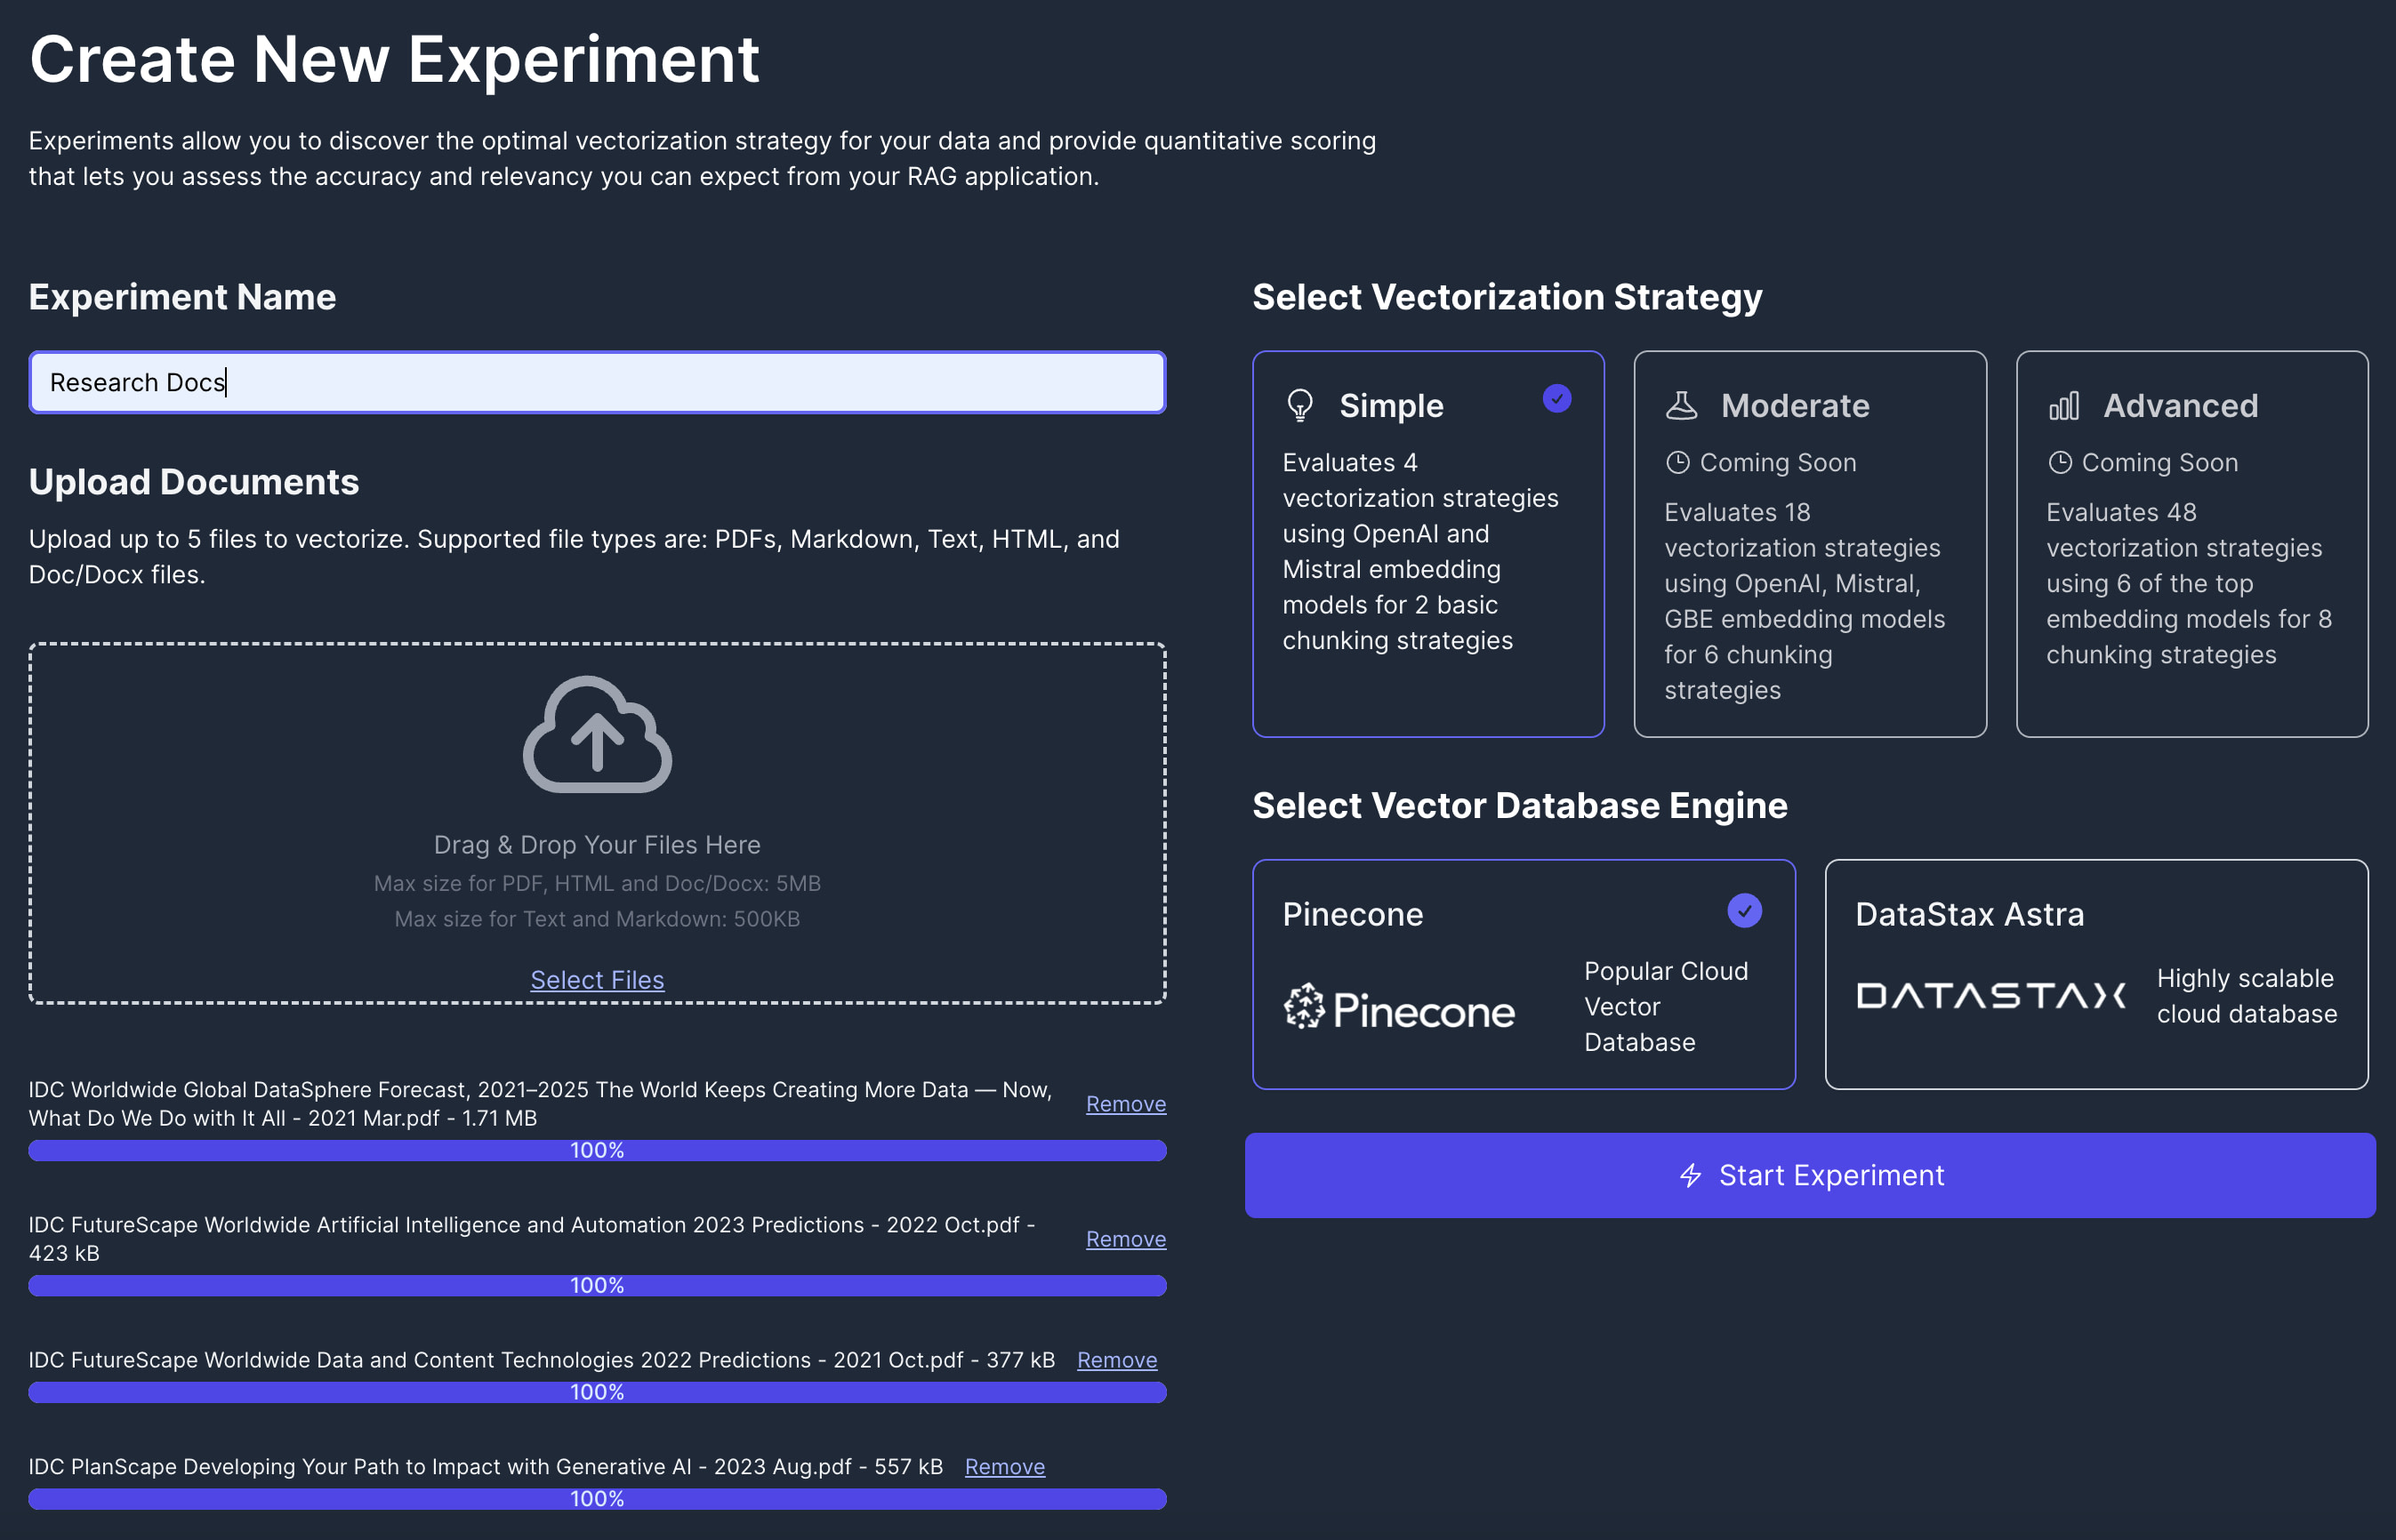Click the lightbulb icon on Simple card
This screenshot has width=2396, height=1540.
click(1299, 405)
